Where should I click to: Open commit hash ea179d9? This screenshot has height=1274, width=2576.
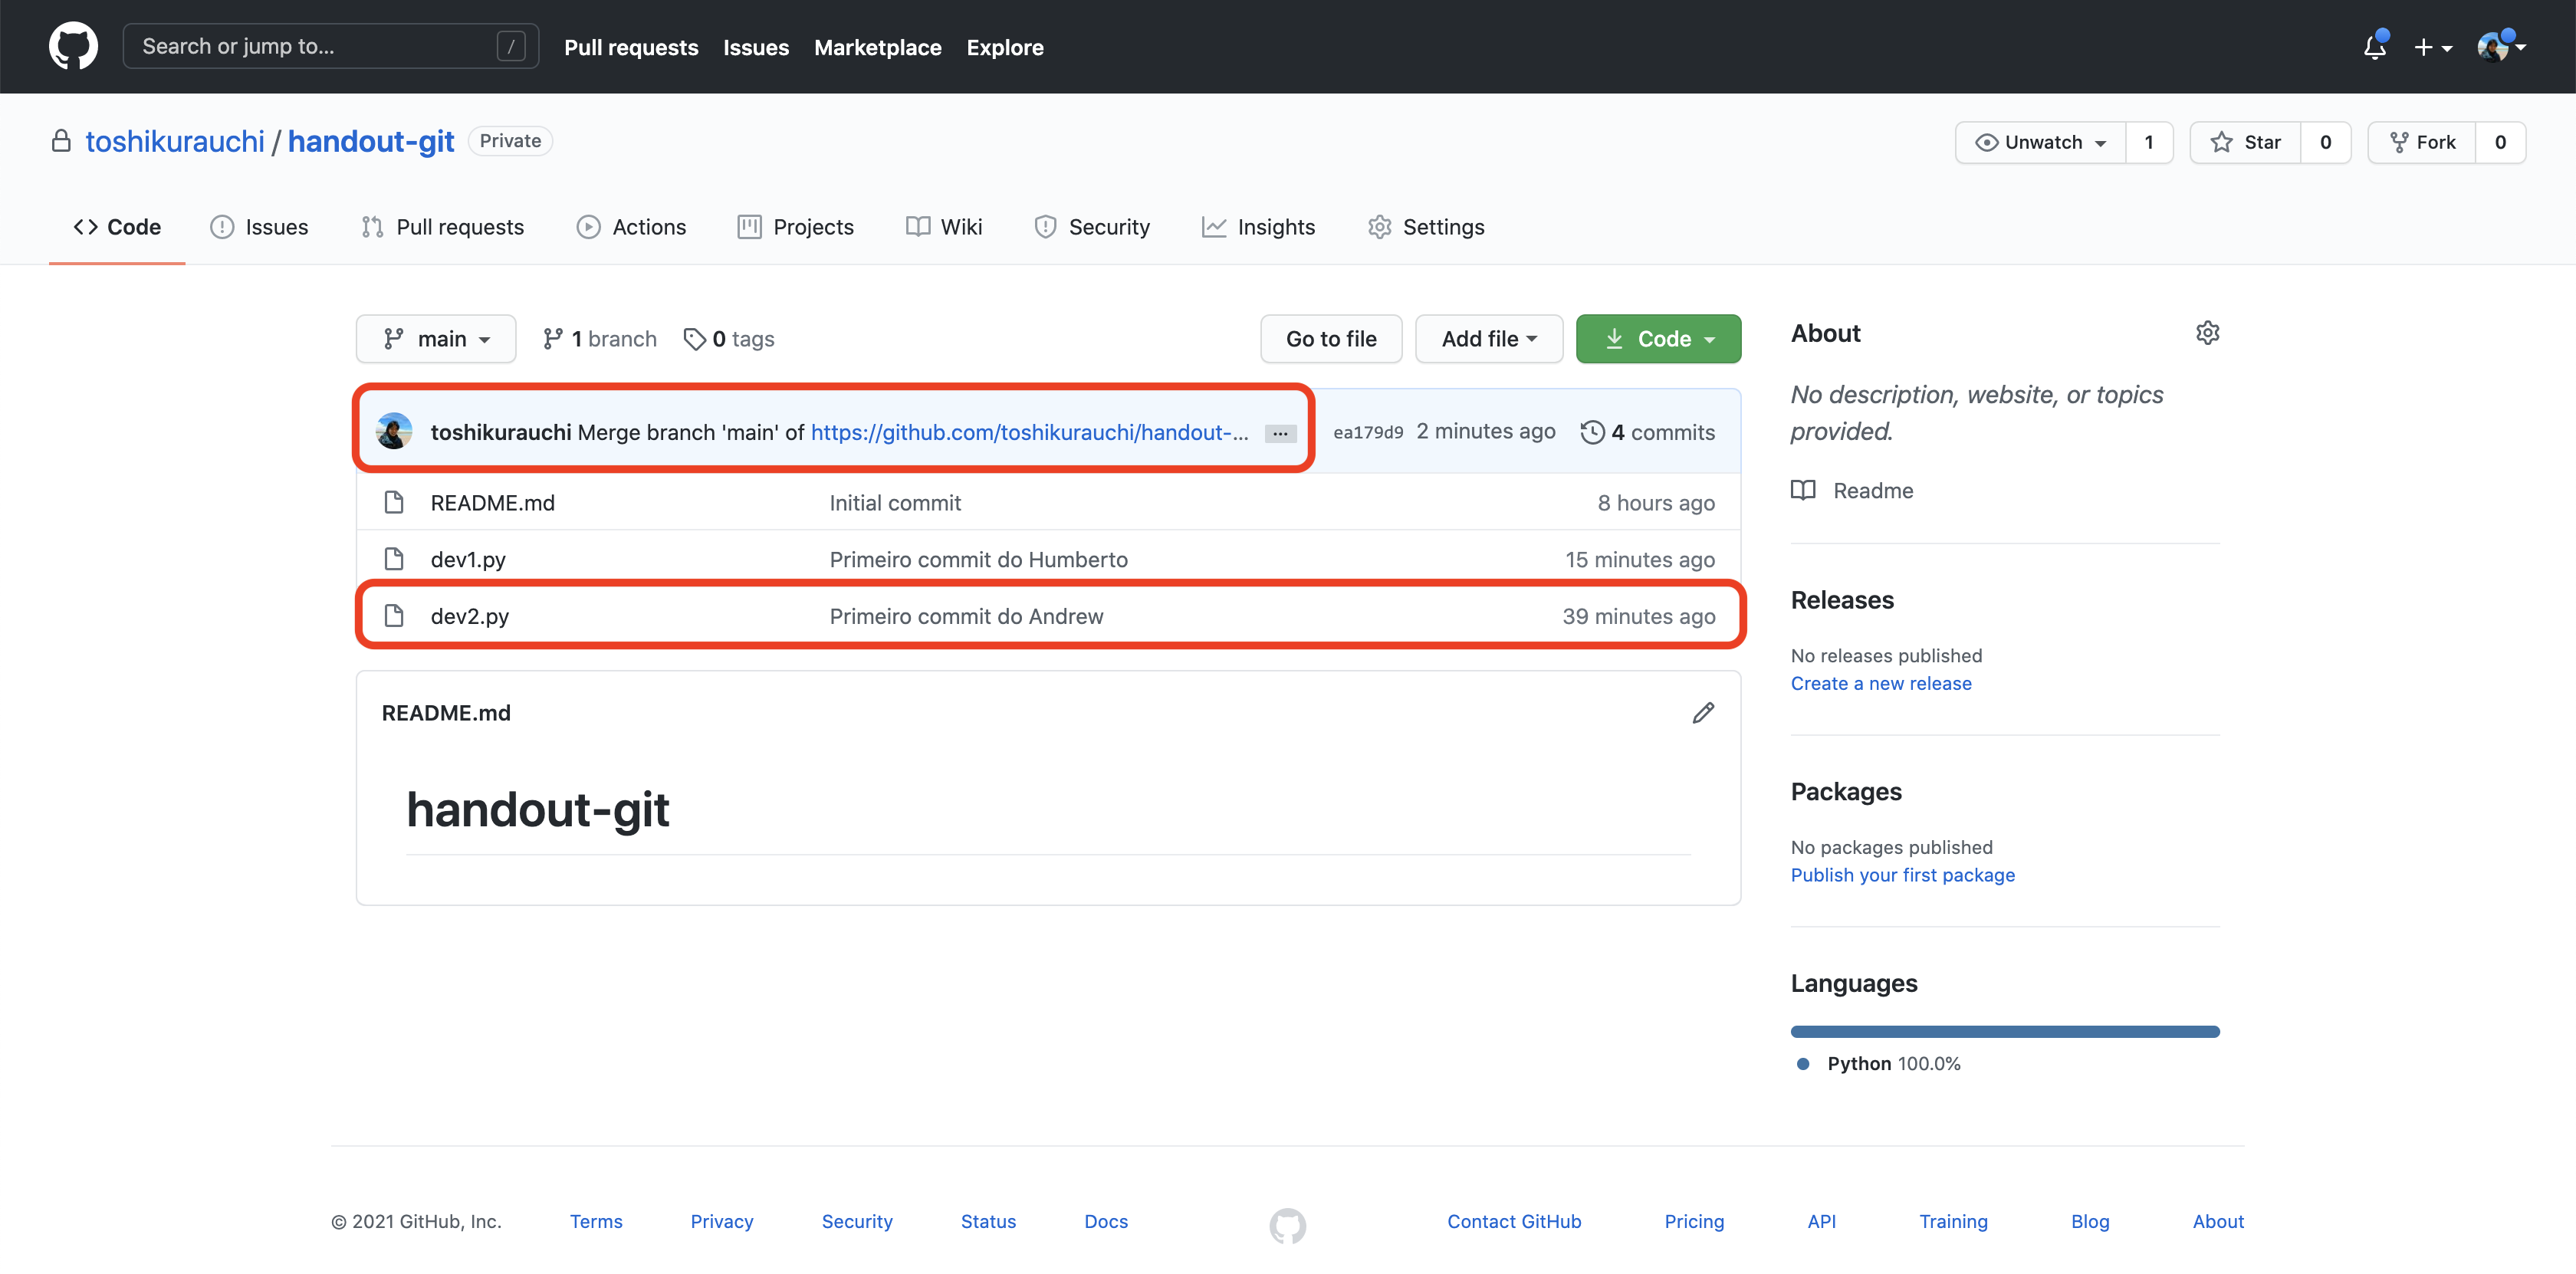1368,432
